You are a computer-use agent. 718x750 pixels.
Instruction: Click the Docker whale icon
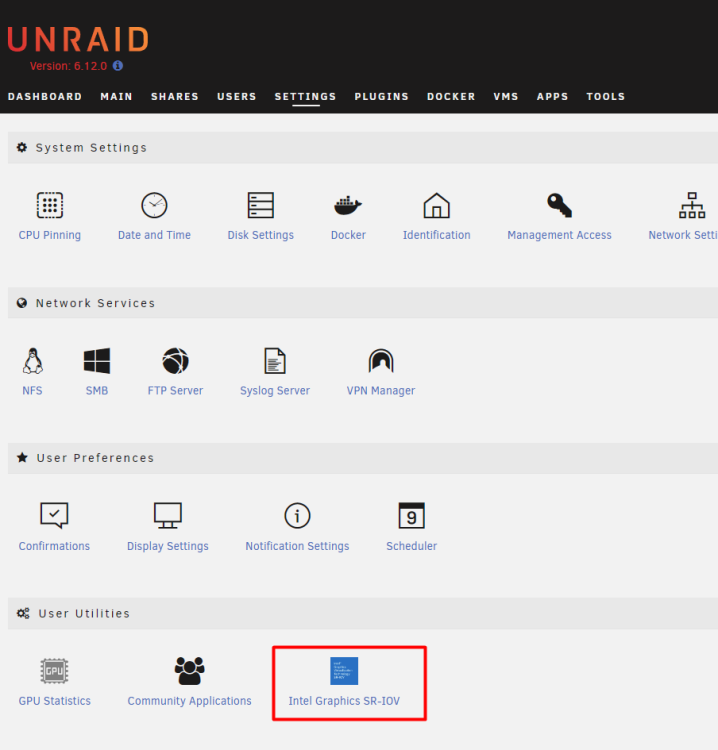click(x=348, y=206)
